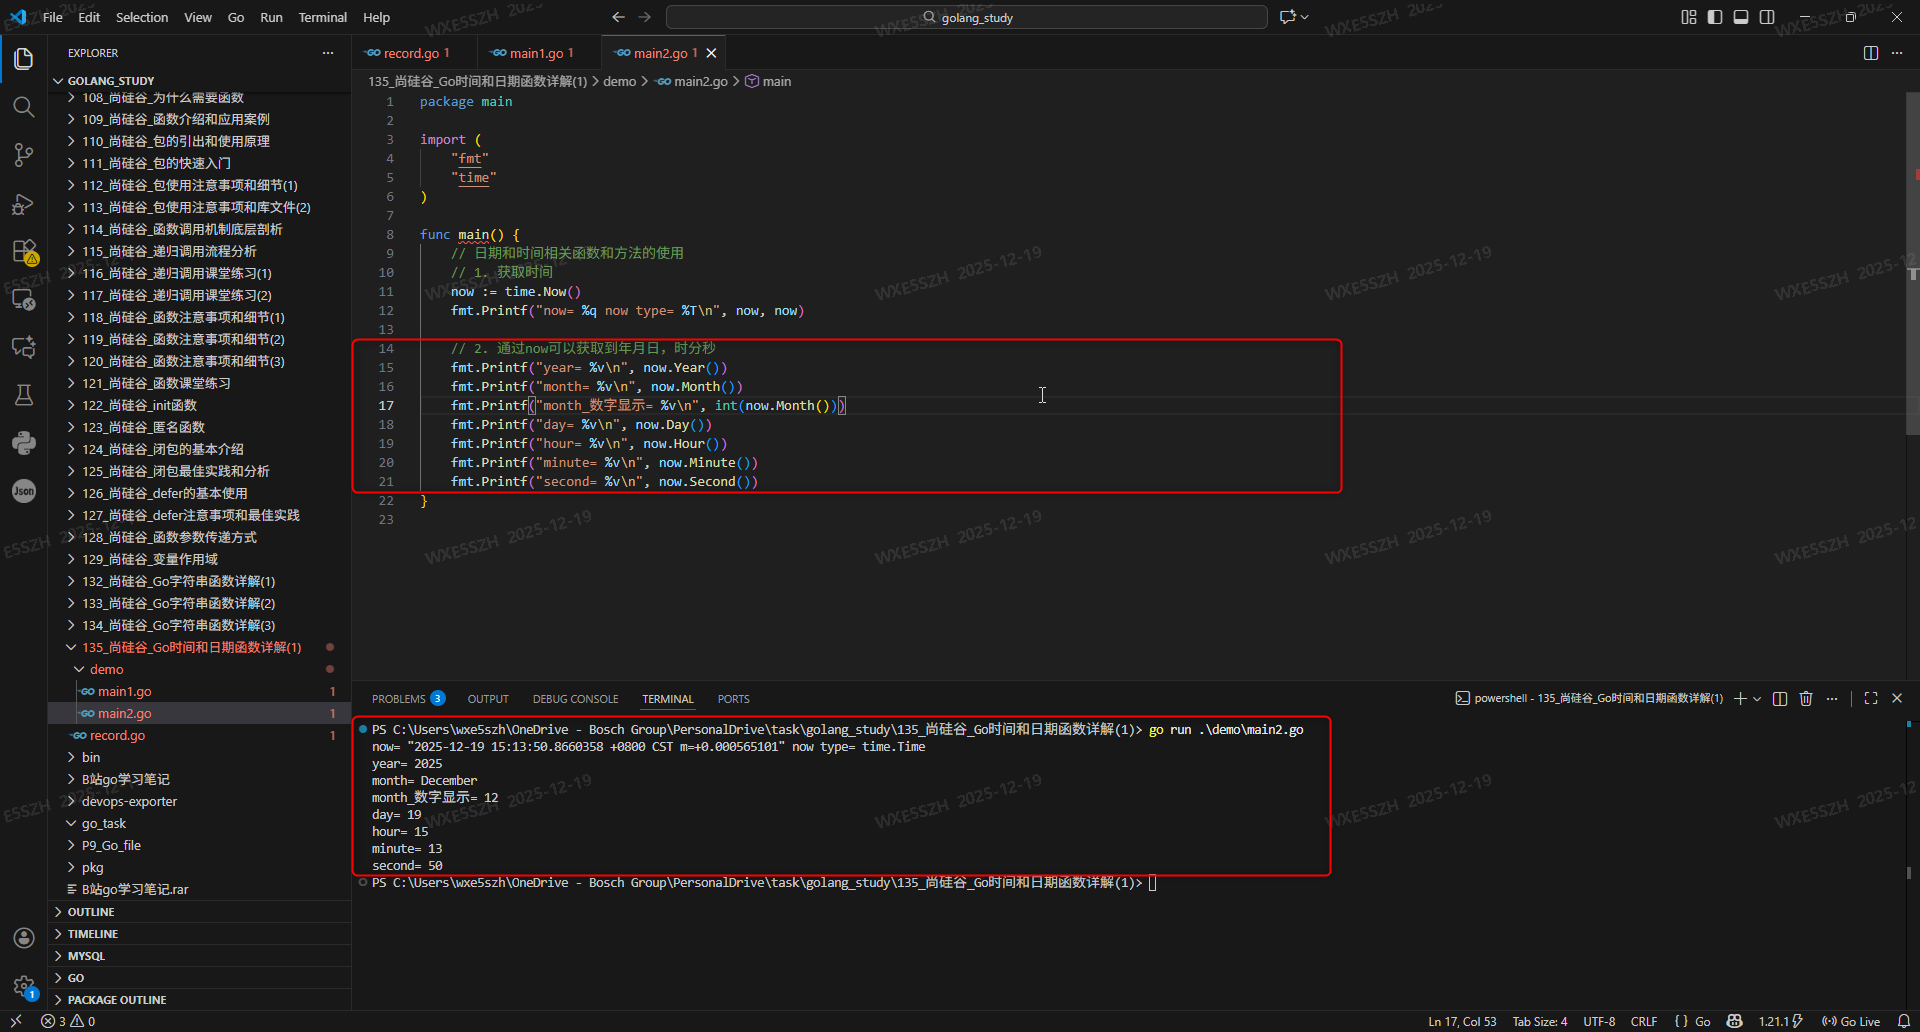Switch to the PORTS panel tab

tap(733, 699)
